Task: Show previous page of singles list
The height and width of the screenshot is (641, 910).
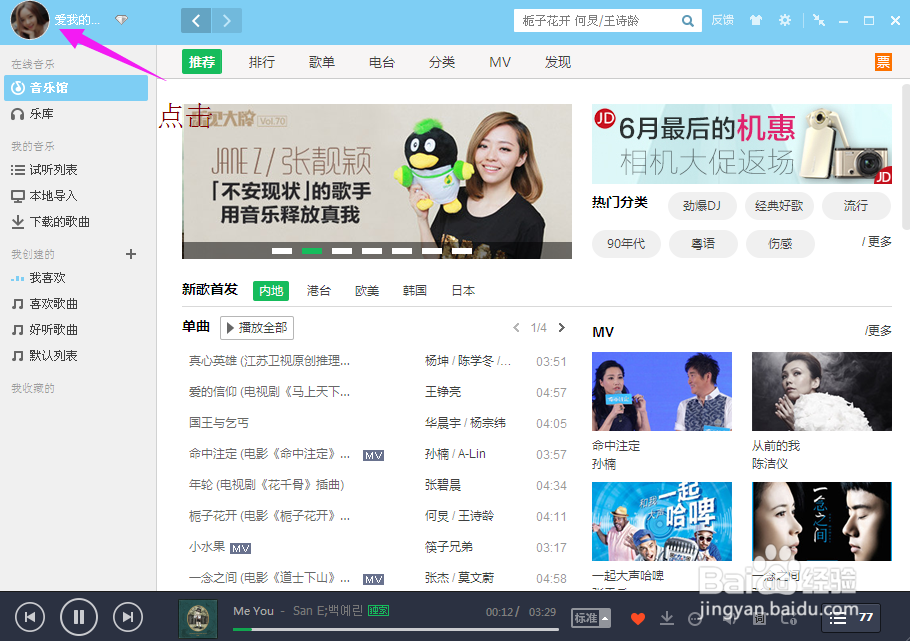Action: (516, 327)
